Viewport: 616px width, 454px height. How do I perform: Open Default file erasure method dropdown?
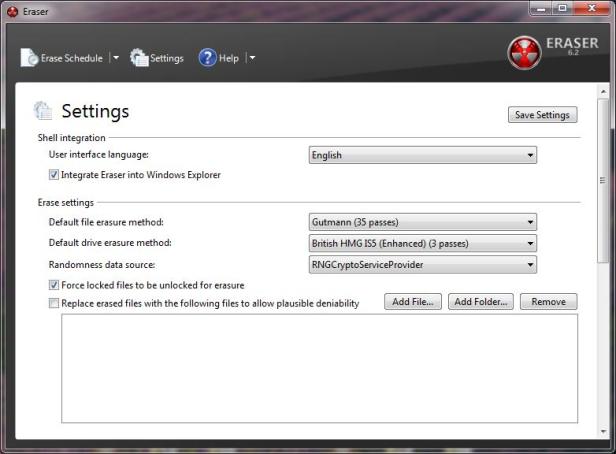tap(422, 222)
